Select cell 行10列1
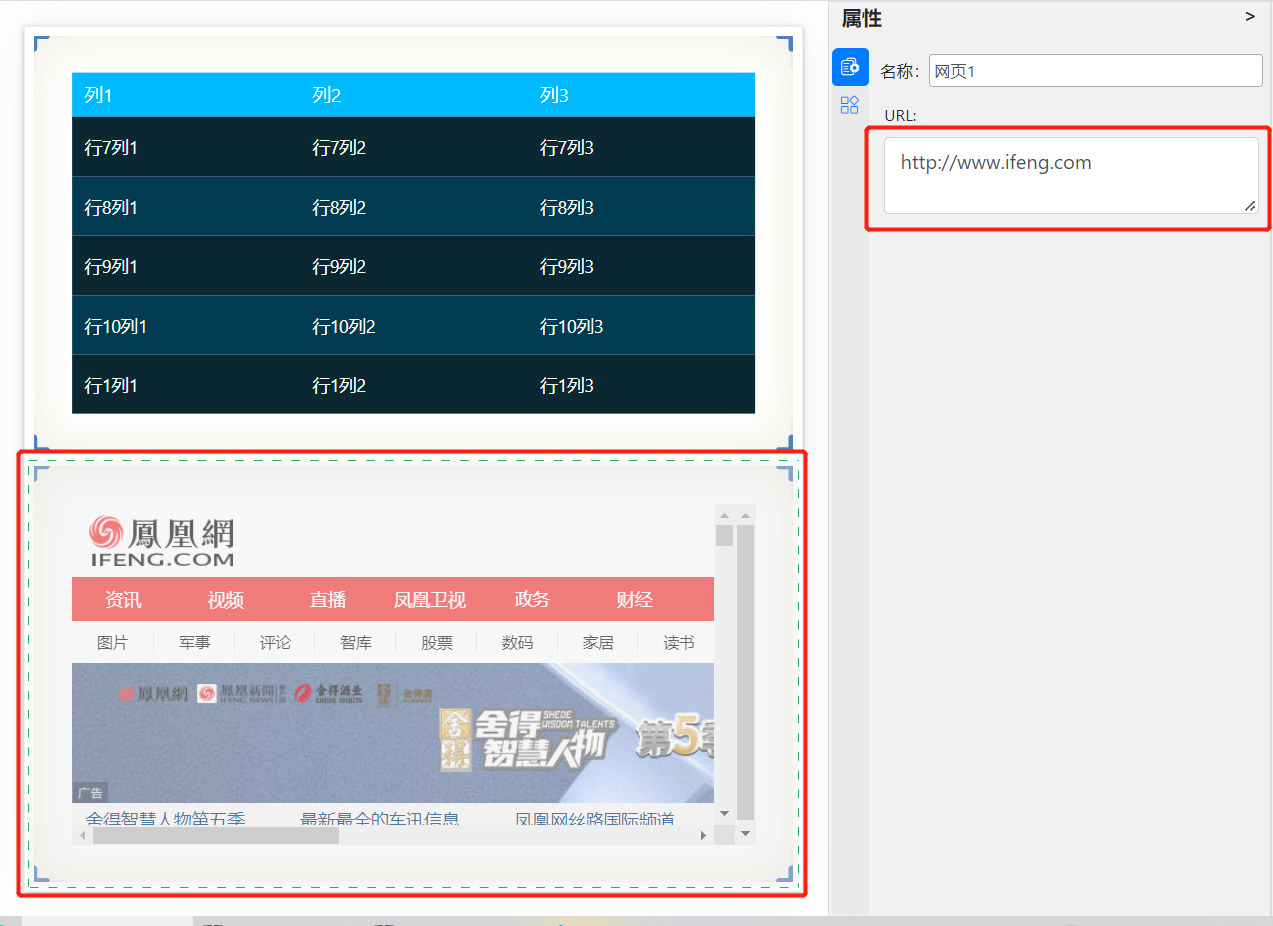 [115, 327]
